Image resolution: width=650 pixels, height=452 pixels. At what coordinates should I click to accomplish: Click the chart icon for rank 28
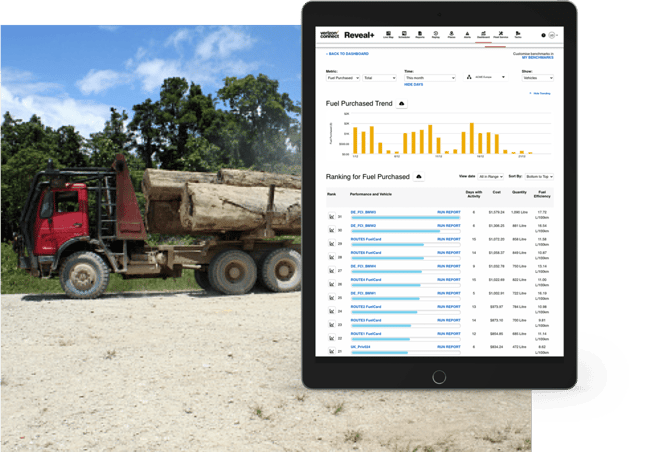(332, 257)
